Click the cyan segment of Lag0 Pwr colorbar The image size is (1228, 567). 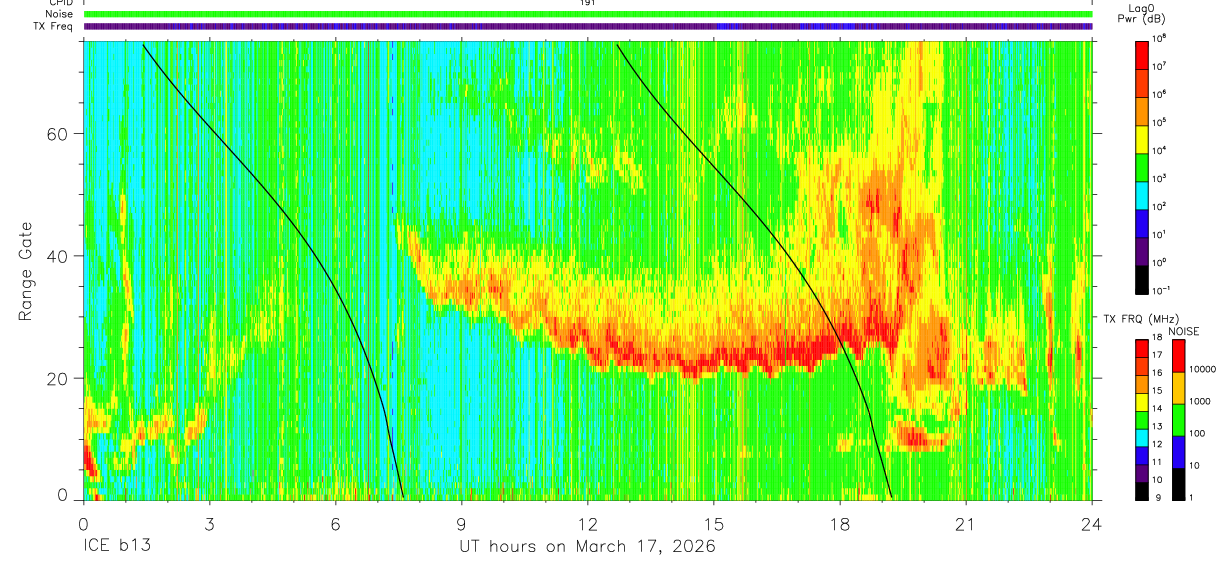pos(1142,194)
